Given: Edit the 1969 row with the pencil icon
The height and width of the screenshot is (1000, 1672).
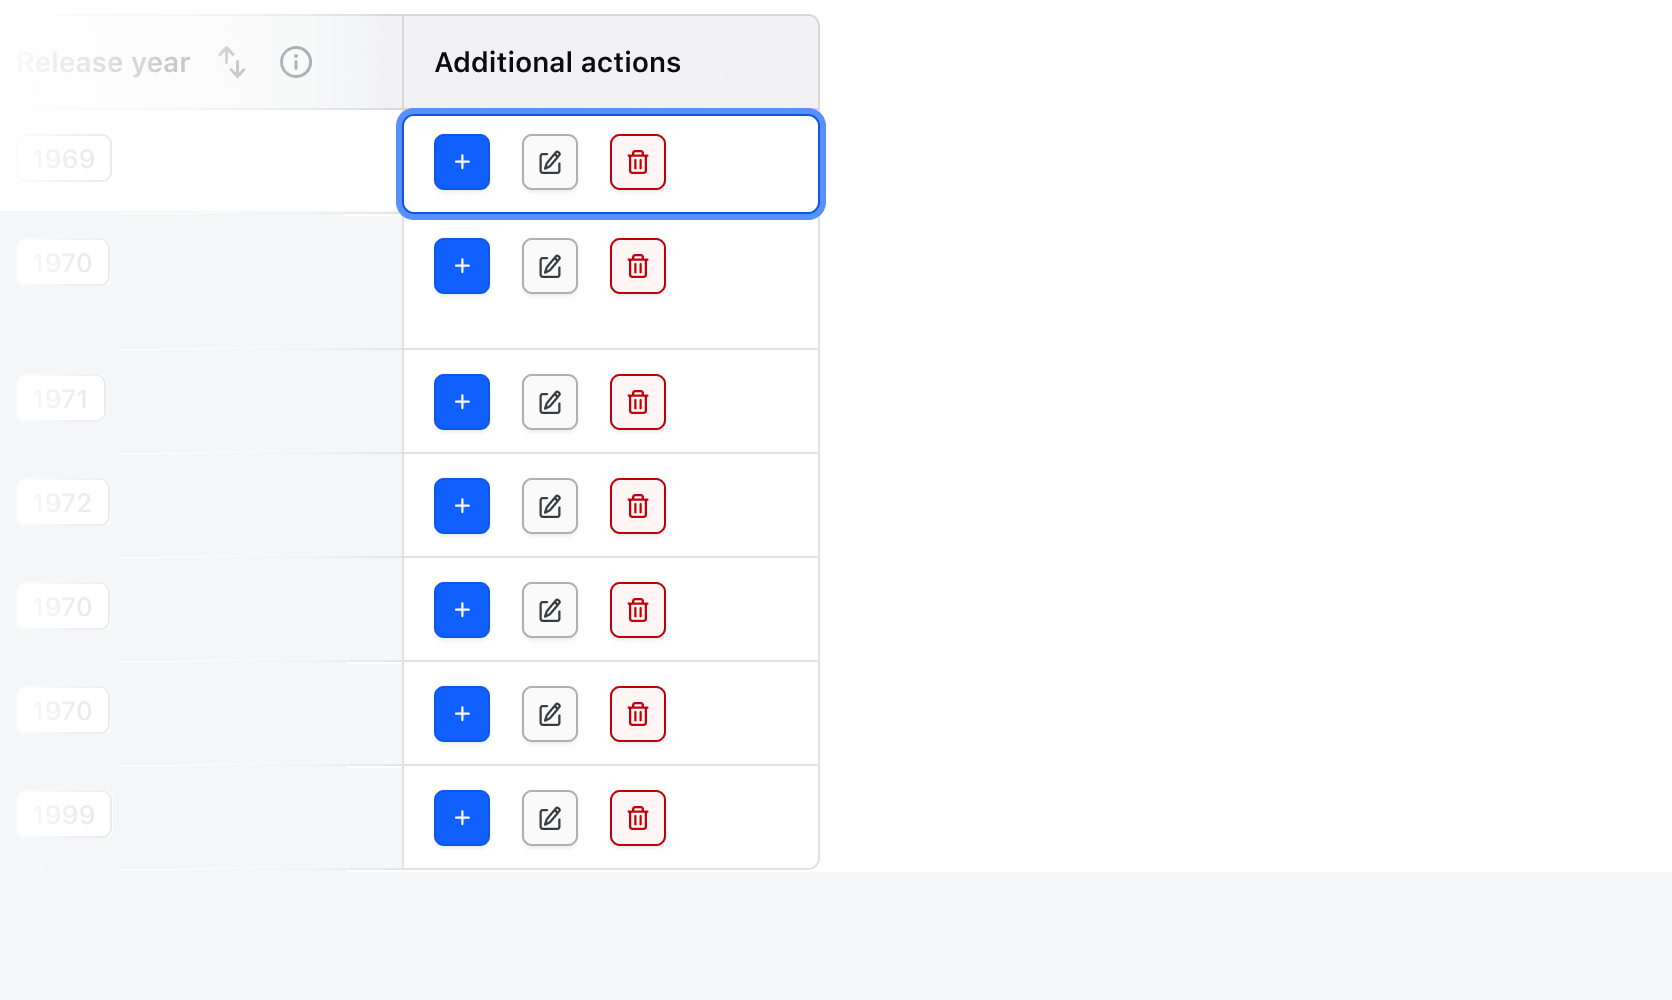Looking at the screenshot, I should pos(550,162).
